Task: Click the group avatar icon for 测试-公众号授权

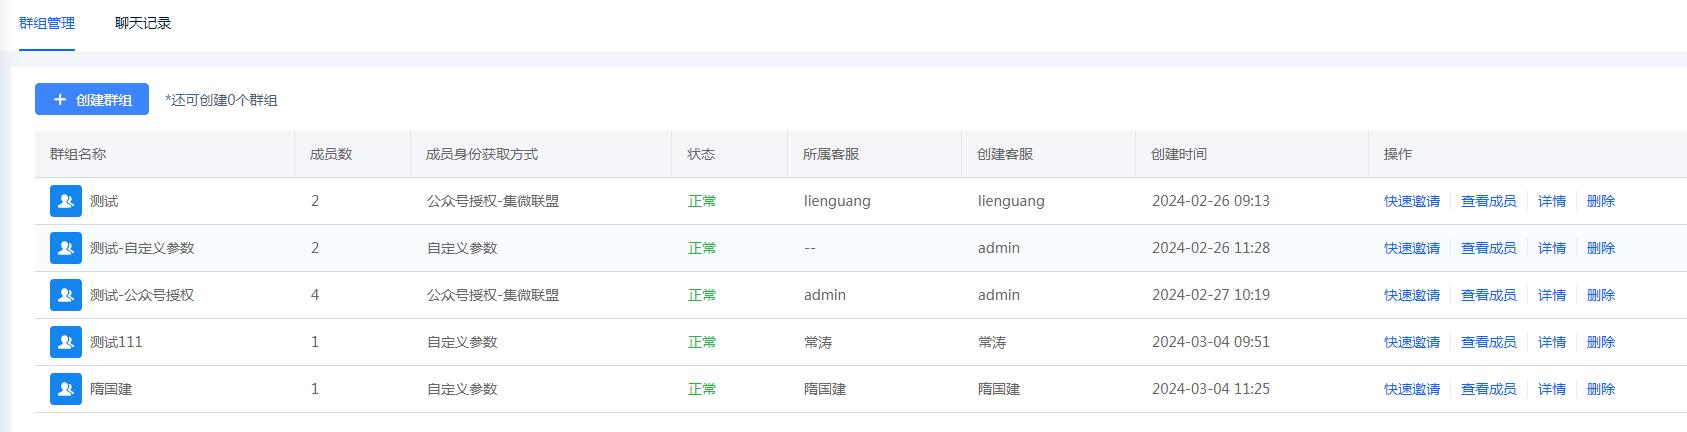Action: pyautogui.click(x=66, y=295)
